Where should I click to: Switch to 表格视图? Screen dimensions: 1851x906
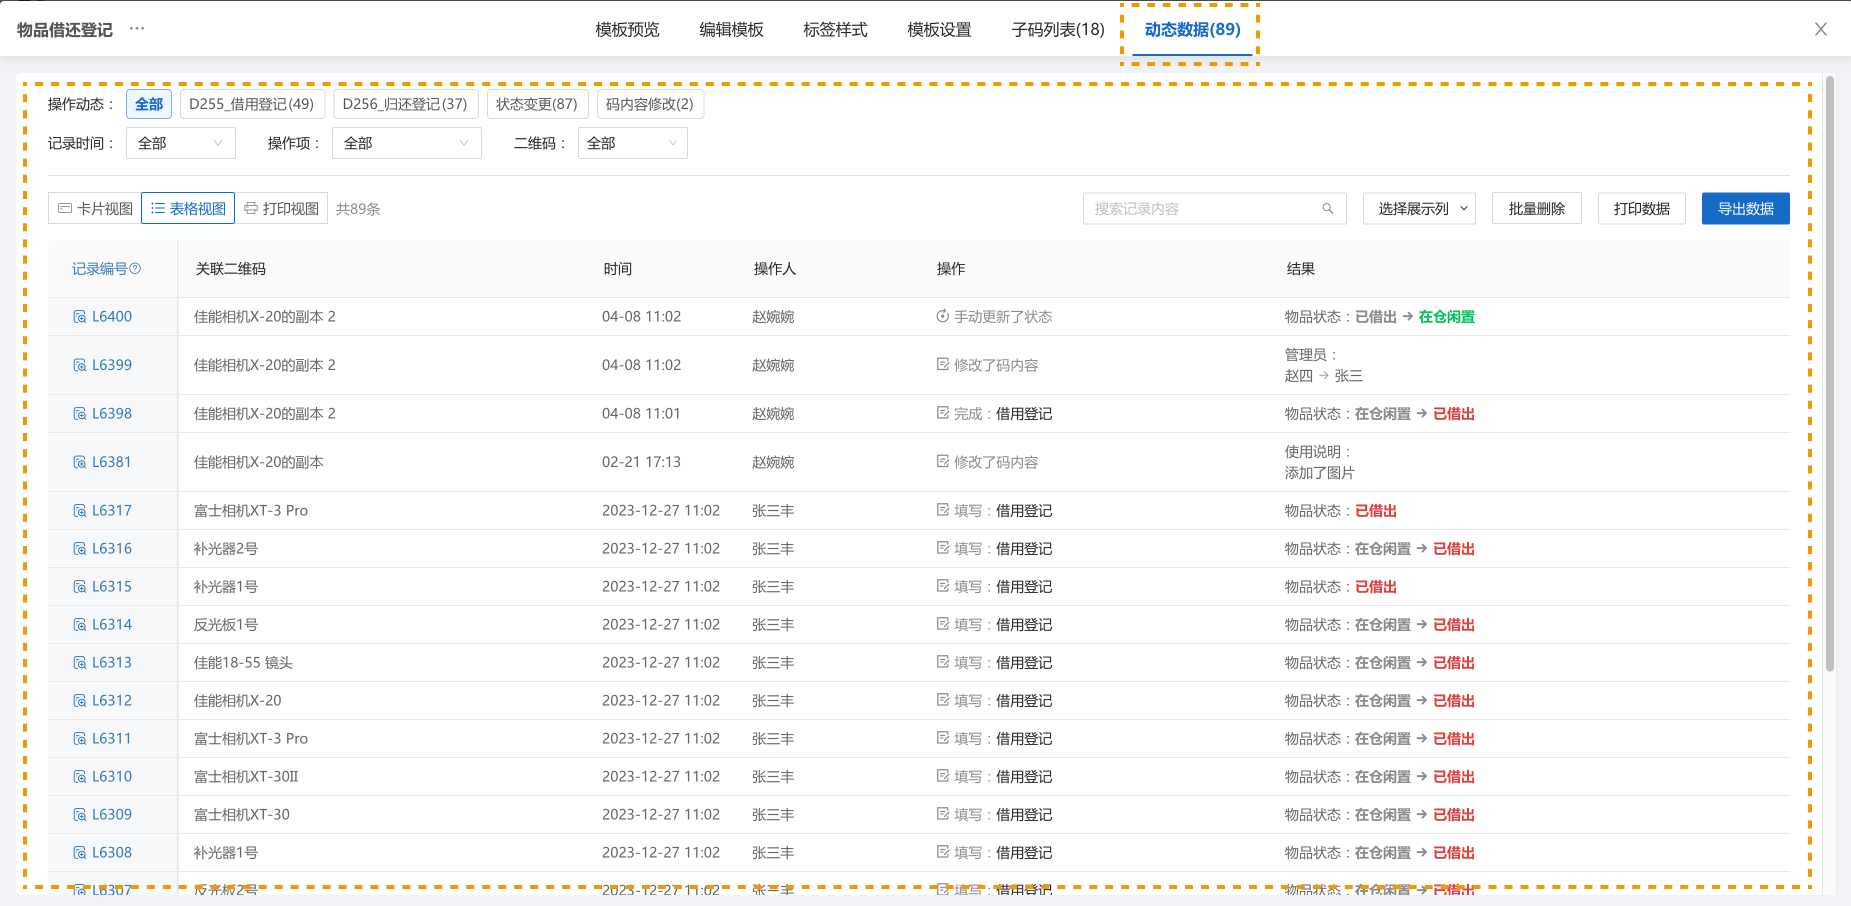tap(188, 208)
